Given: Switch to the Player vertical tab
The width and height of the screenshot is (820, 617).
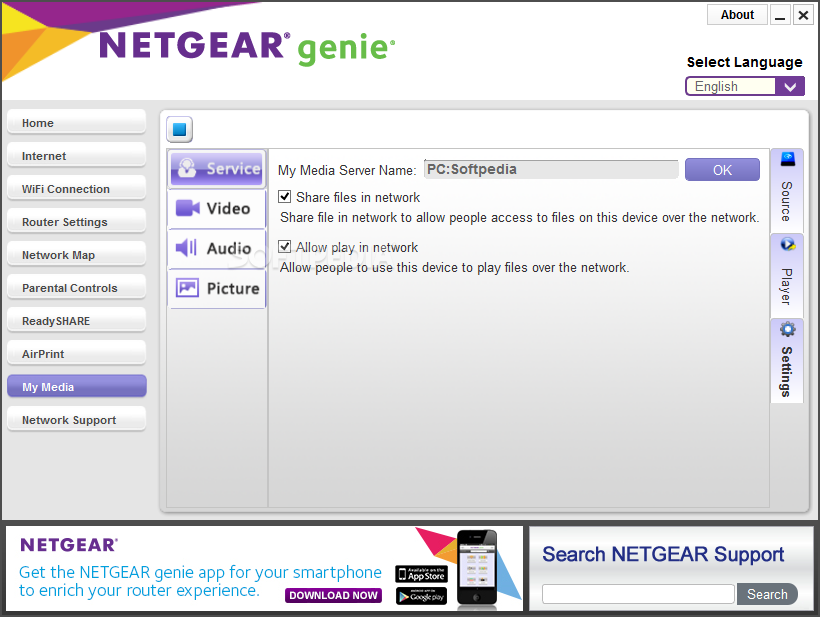Looking at the screenshot, I should point(787,276).
